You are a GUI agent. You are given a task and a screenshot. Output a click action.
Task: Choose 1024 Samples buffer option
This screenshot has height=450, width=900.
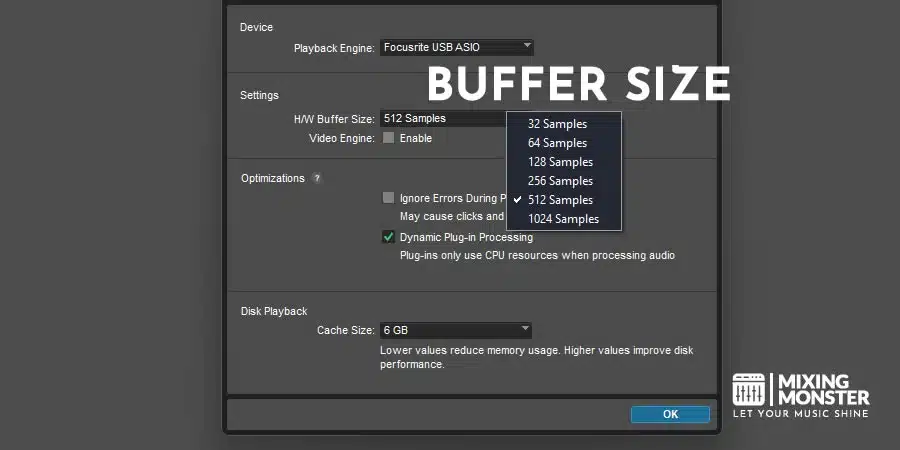point(563,219)
